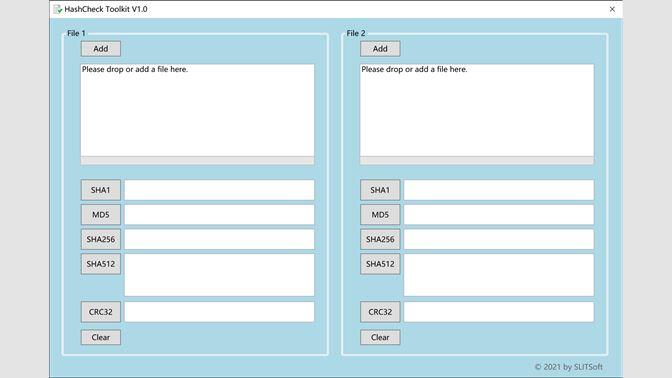
Task: Focus the File 2 SHA1 output field
Action: 499,190
